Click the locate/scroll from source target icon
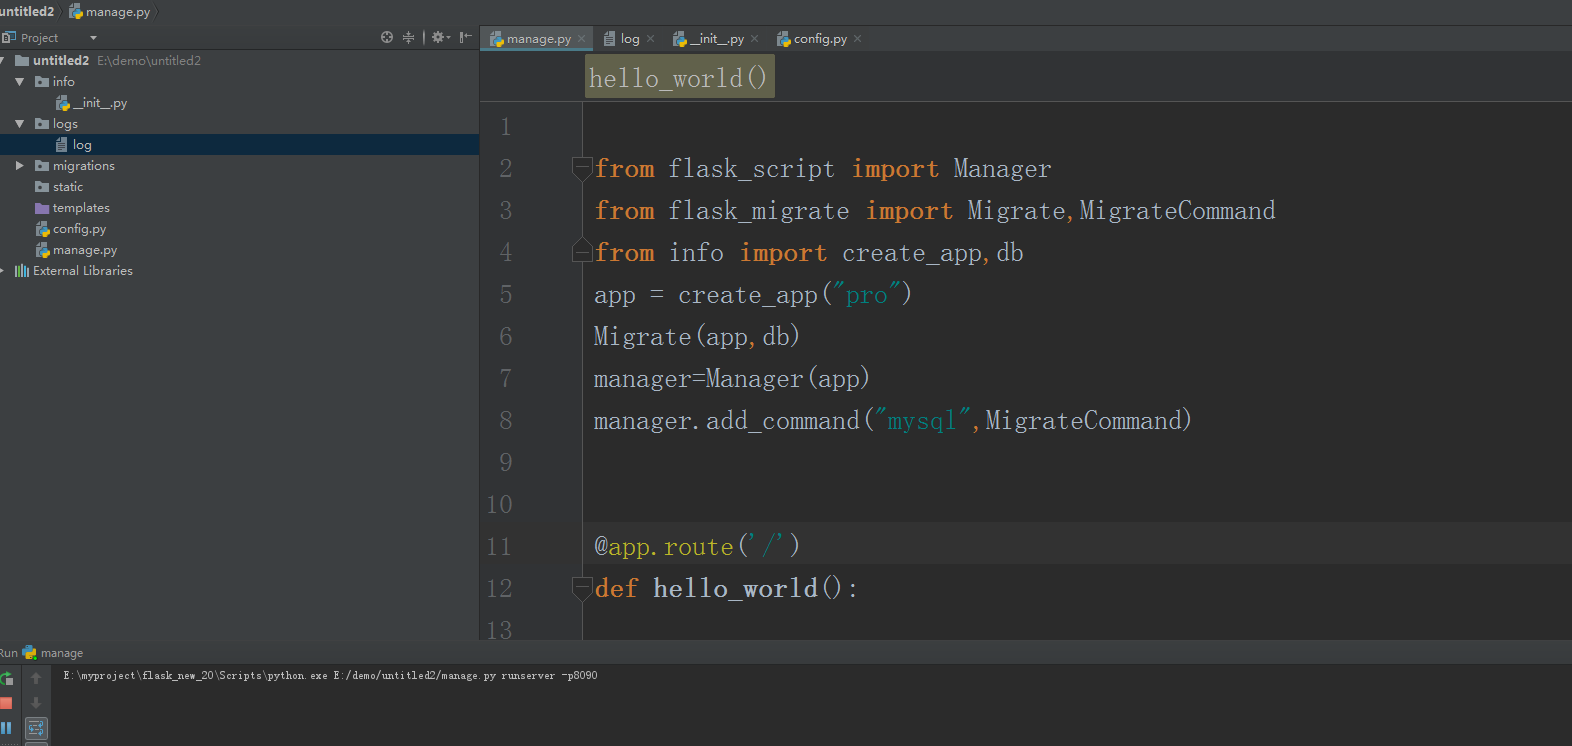This screenshot has width=1572, height=746. pos(387,37)
